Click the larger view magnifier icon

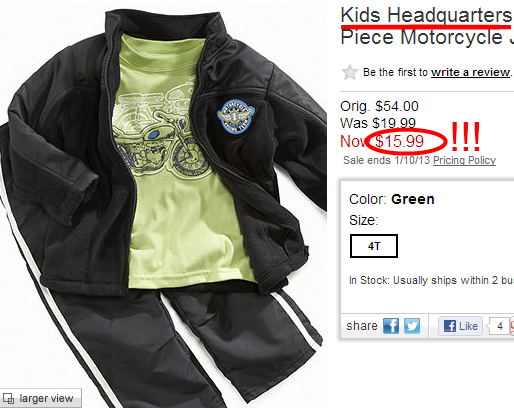8,398
